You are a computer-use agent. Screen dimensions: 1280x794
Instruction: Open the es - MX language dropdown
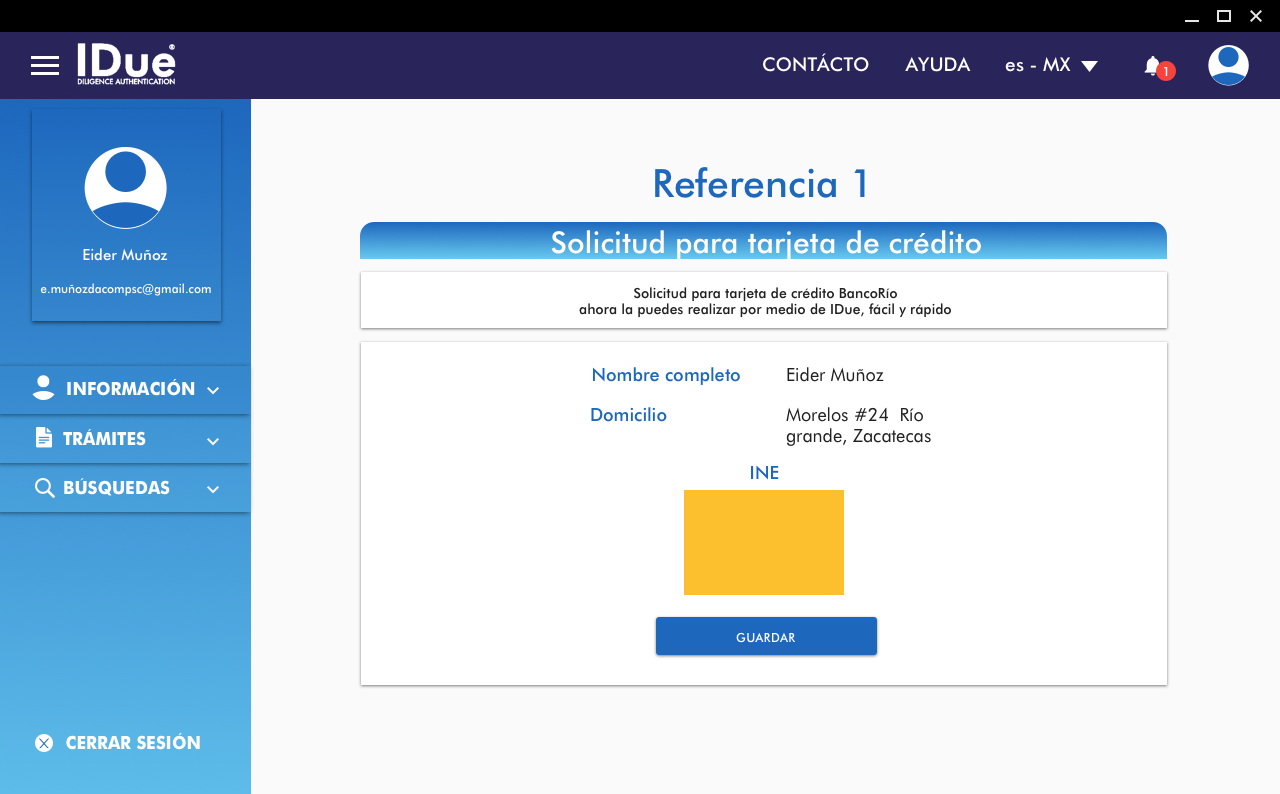[1051, 65]
